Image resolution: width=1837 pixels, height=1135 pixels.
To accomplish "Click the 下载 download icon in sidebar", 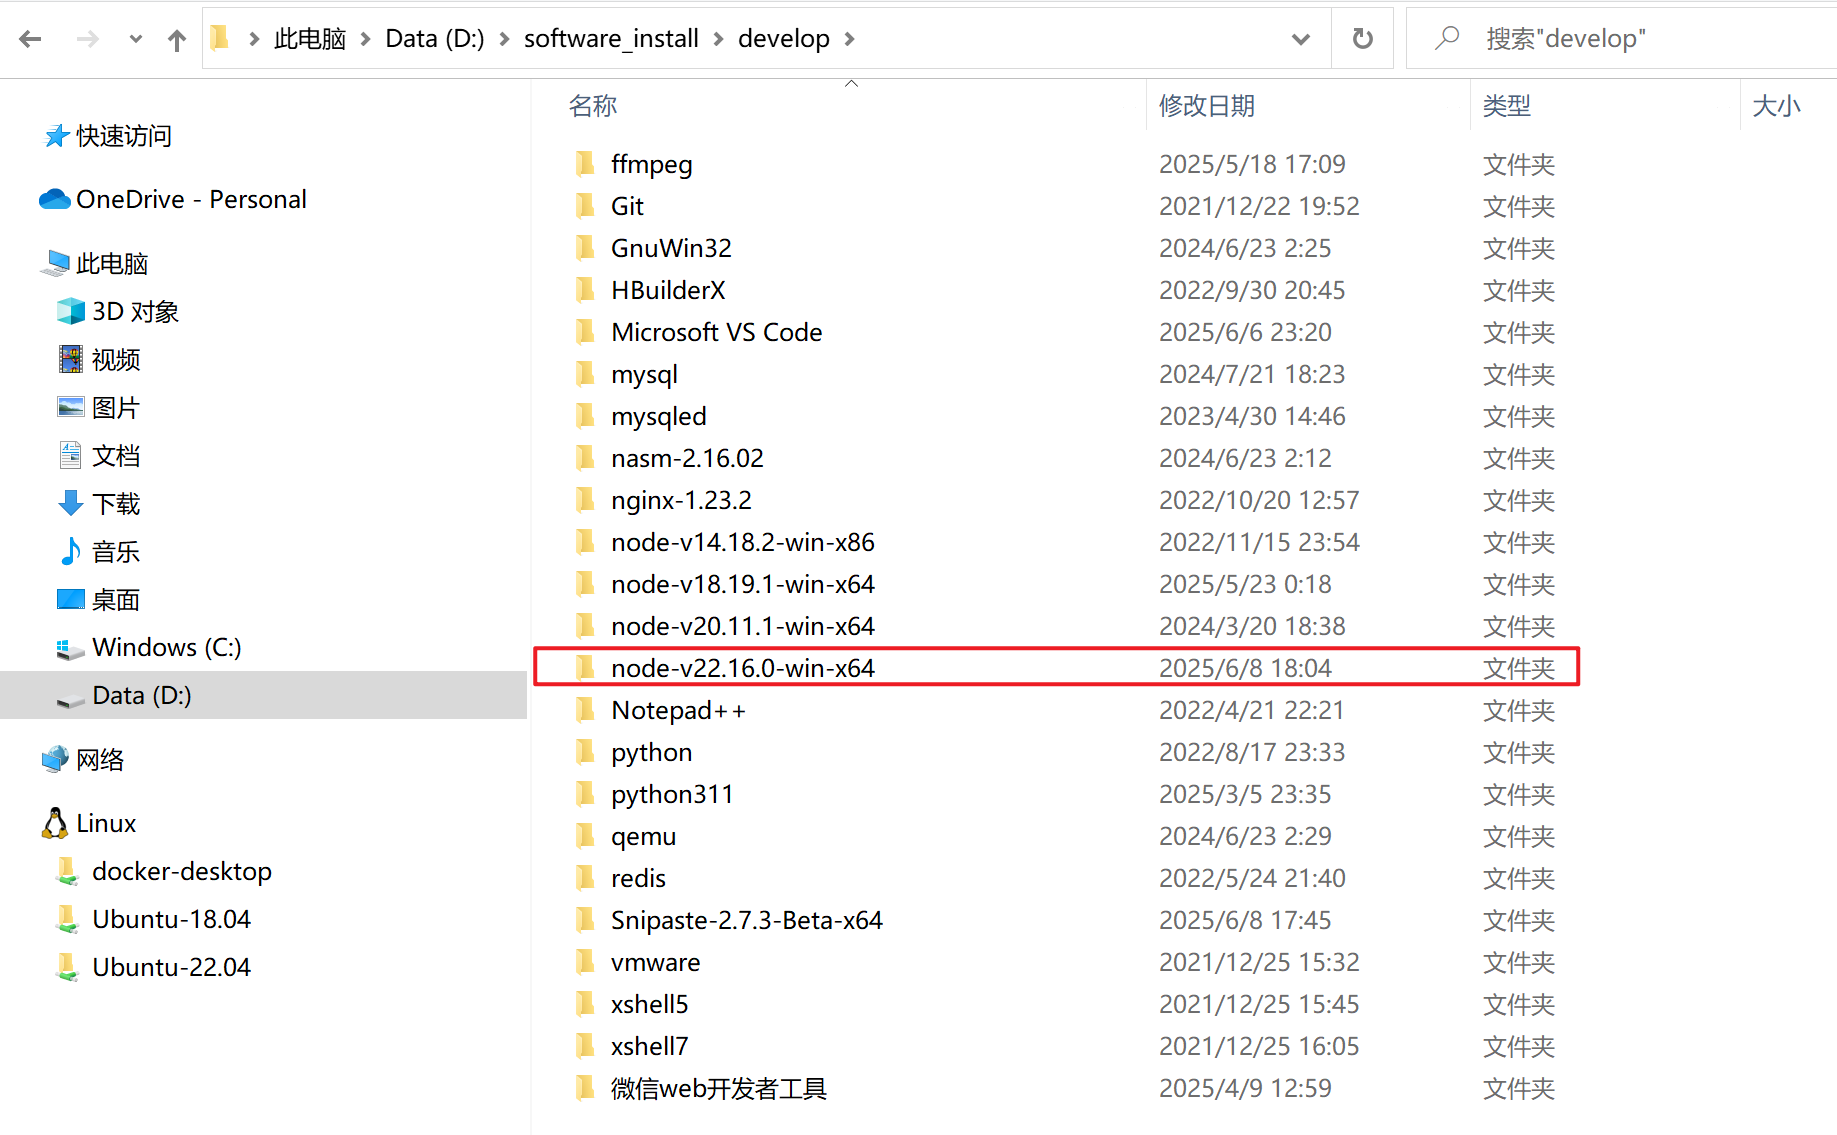I will click(x=70, y=503).
